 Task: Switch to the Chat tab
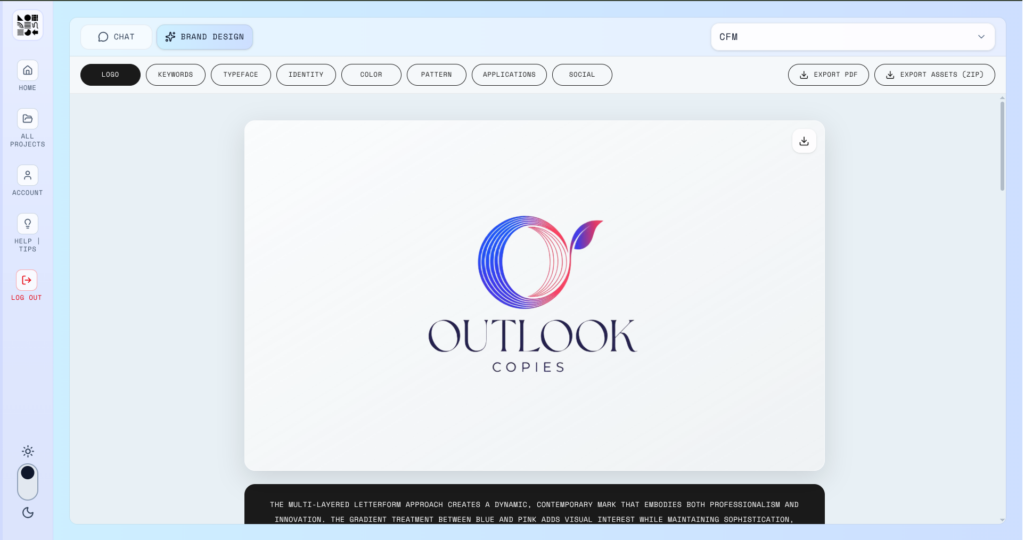coord(116,37)
